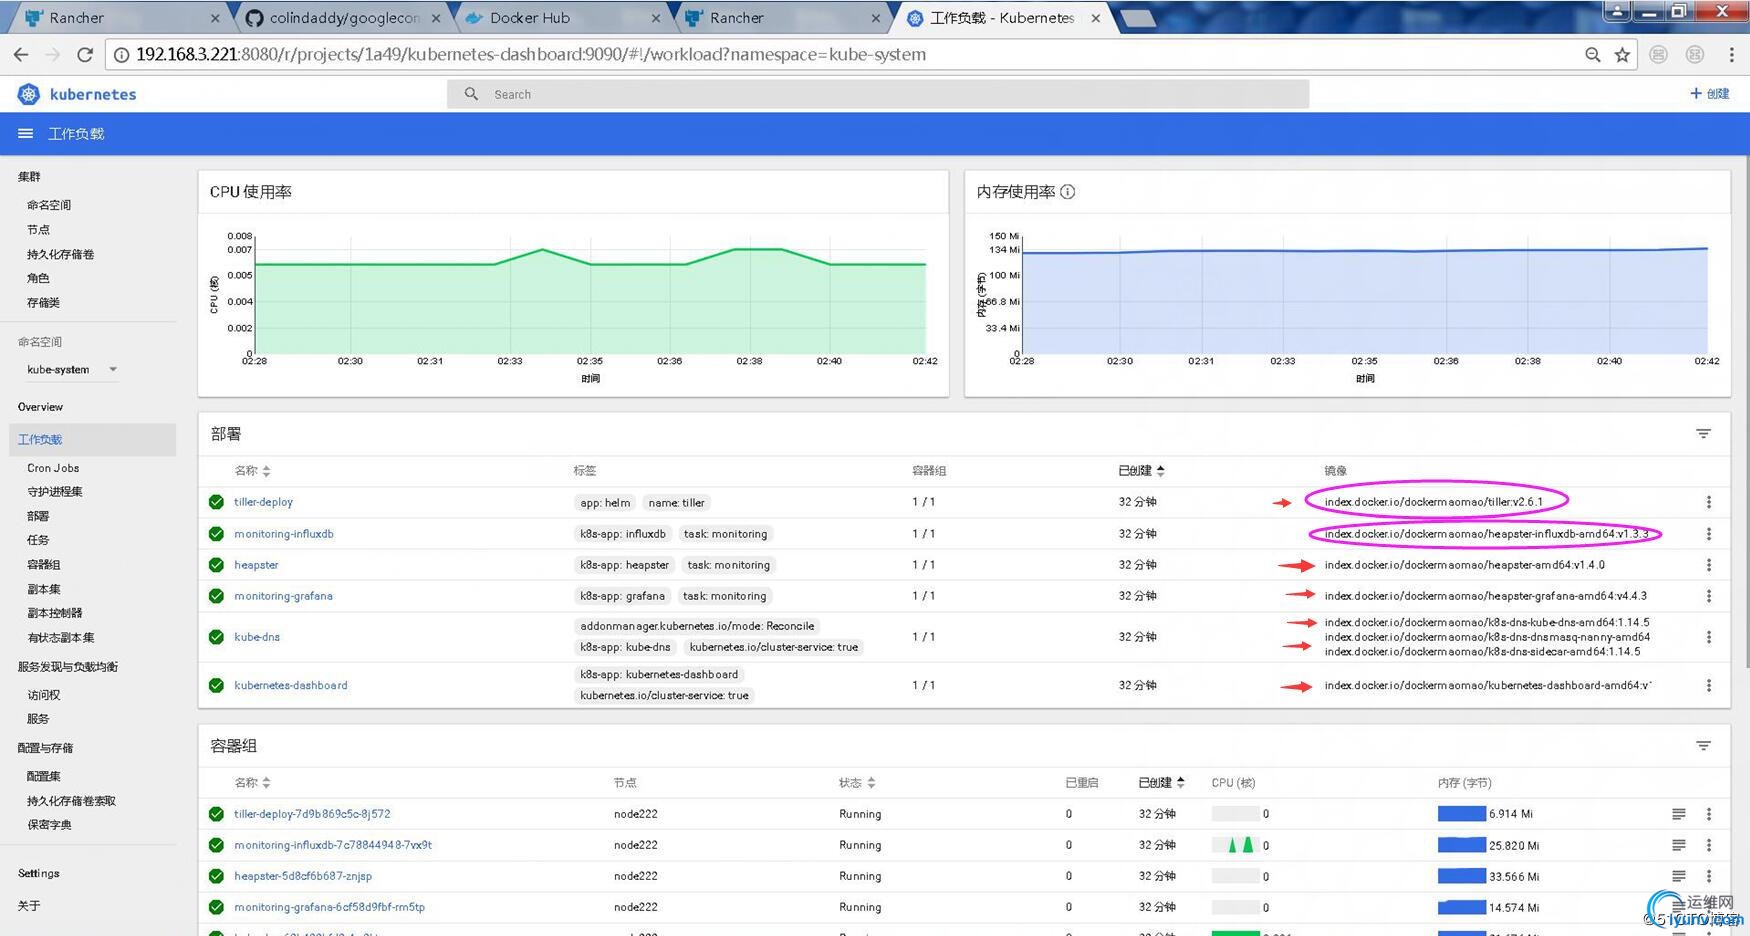Open 守护进程集 in the sidebar

tap(55, 492)
